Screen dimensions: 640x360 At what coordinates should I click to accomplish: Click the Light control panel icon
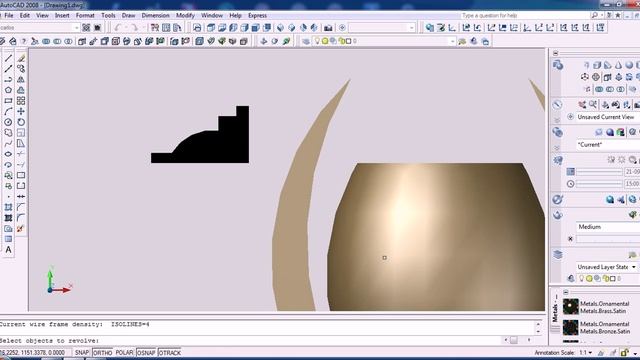click(558, 160)
